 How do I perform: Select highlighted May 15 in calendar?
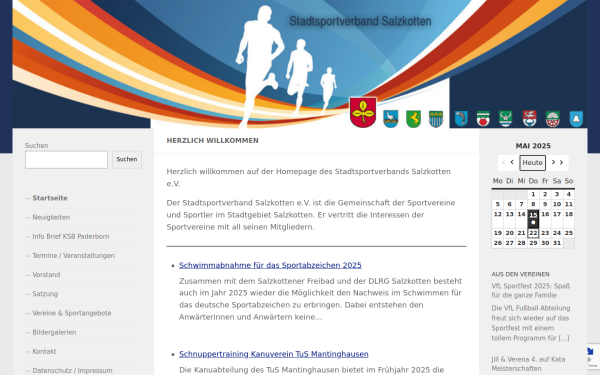coord(533,218)
